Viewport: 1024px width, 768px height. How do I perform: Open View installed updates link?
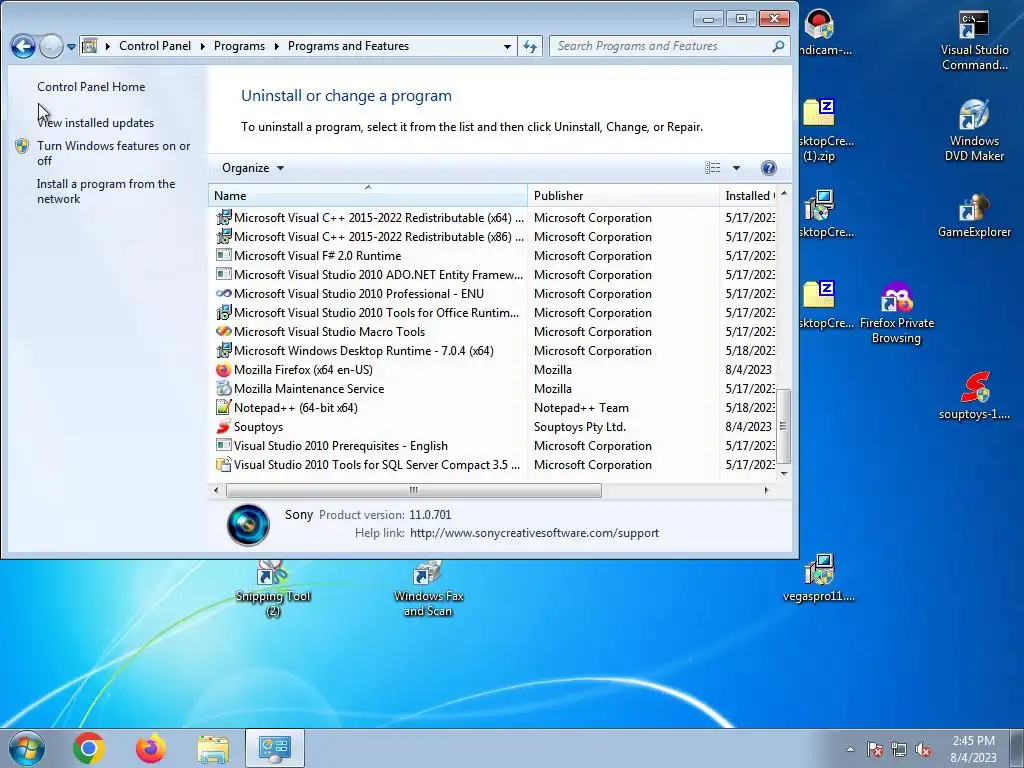coord(95,122)
